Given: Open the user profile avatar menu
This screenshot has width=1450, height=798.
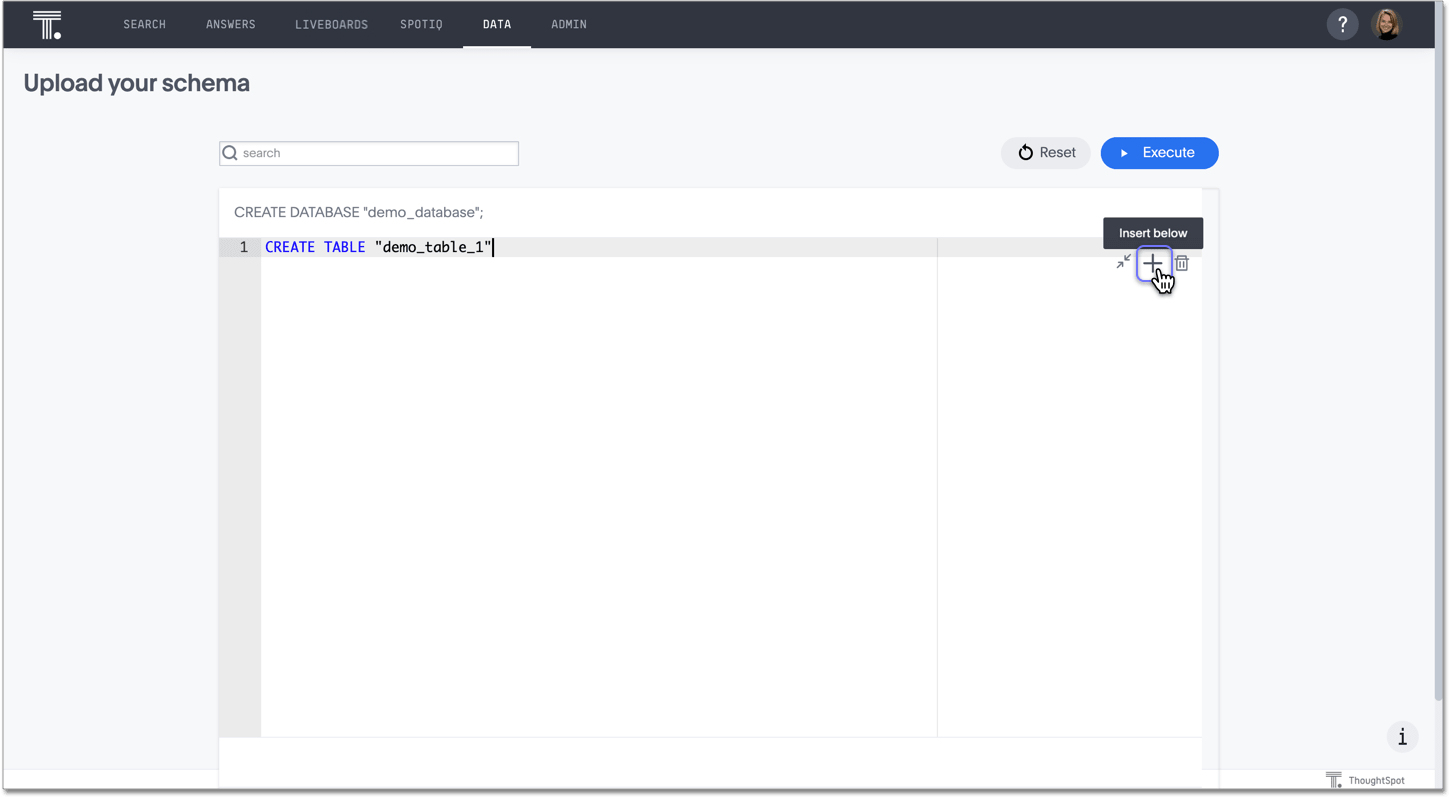Looking at the screenshot, I should pos(1387,23).
